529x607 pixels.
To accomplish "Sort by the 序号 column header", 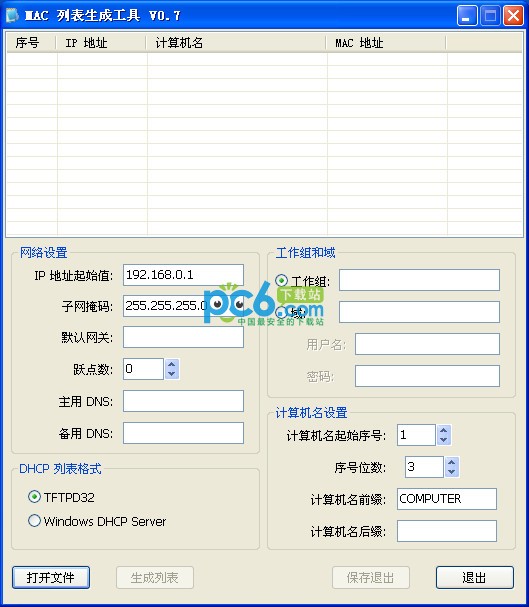I will tap(32, 43).
